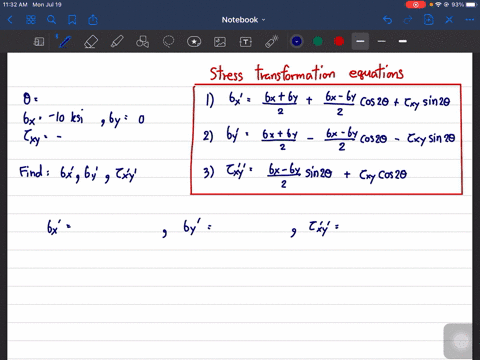480x360 pixels.
Task: Select the Image insert tool
Action: click(x=220, y=42)
